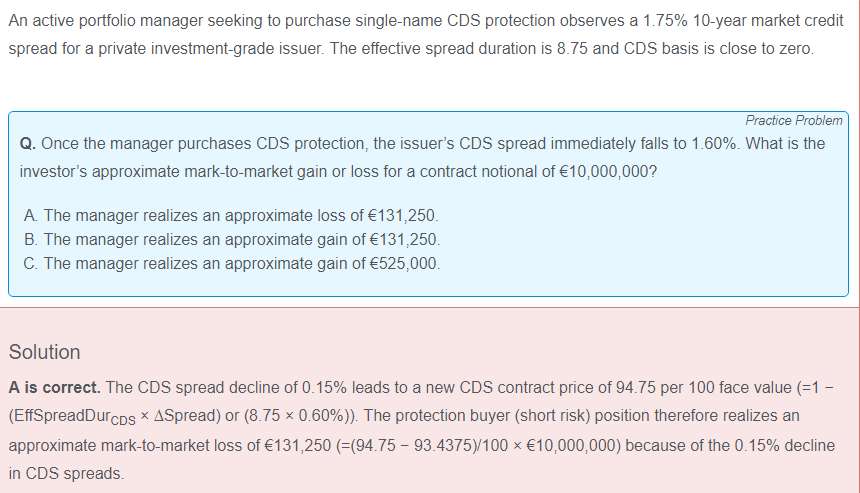860x493 pixels.
Task: Click the letter 'A.' of first option
Action: pos(30,216)
